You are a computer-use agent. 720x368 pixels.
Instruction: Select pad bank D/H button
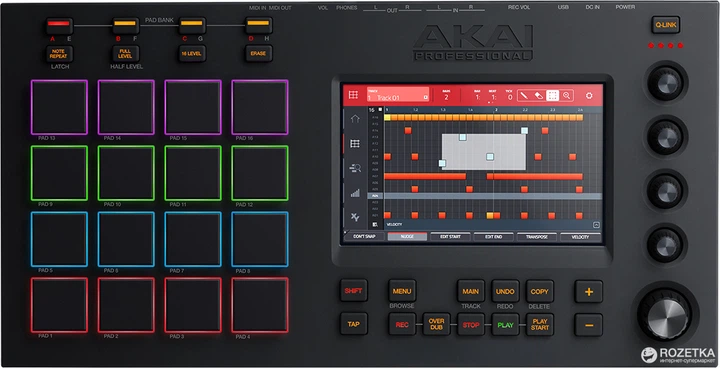pos(259,25)
